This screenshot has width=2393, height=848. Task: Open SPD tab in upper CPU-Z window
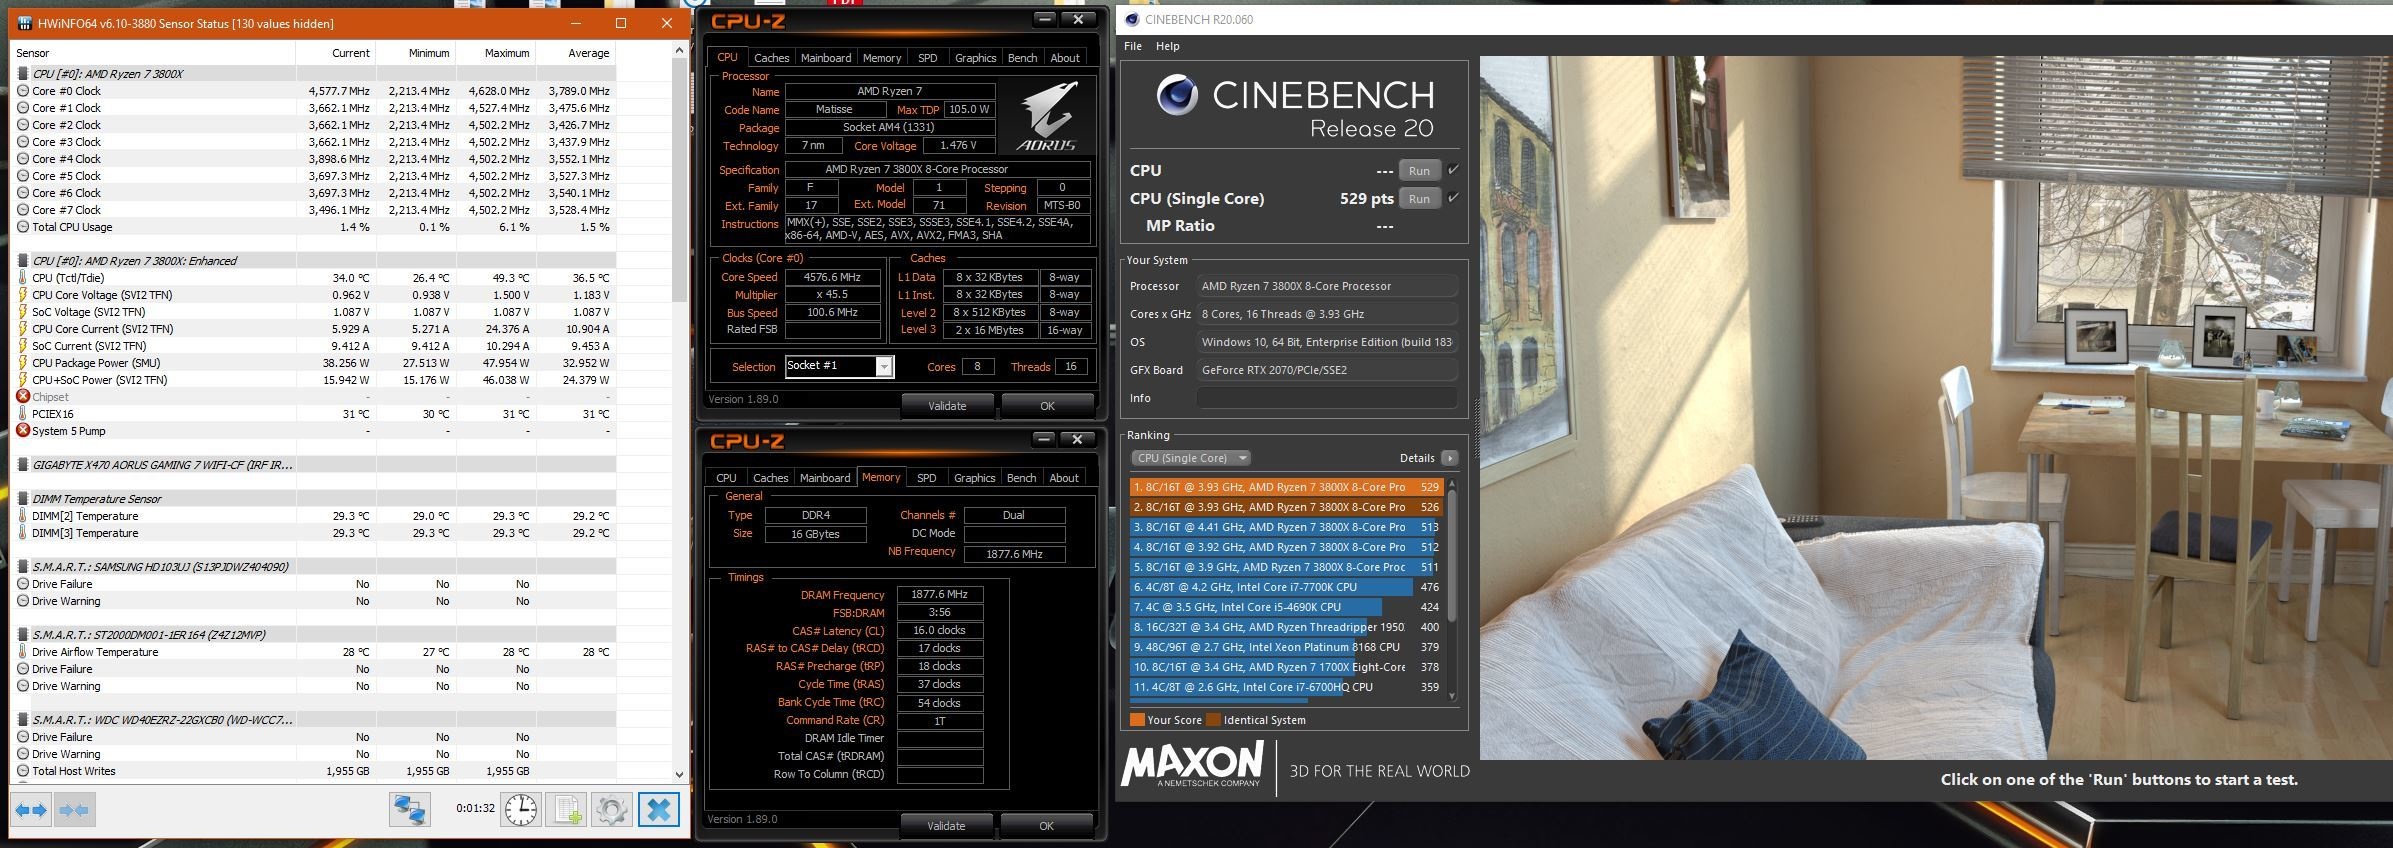pyautogui.click(x=927, y=58)
